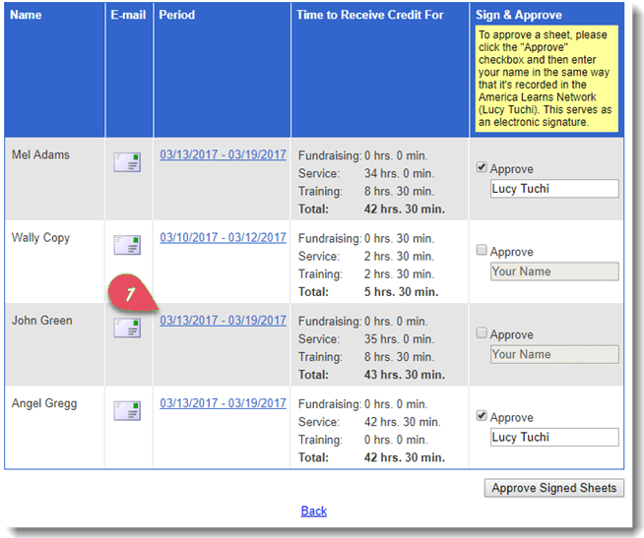Check Approve checkbox for John Green
Screen dimensions: 644x538
[x=482, y=334]
